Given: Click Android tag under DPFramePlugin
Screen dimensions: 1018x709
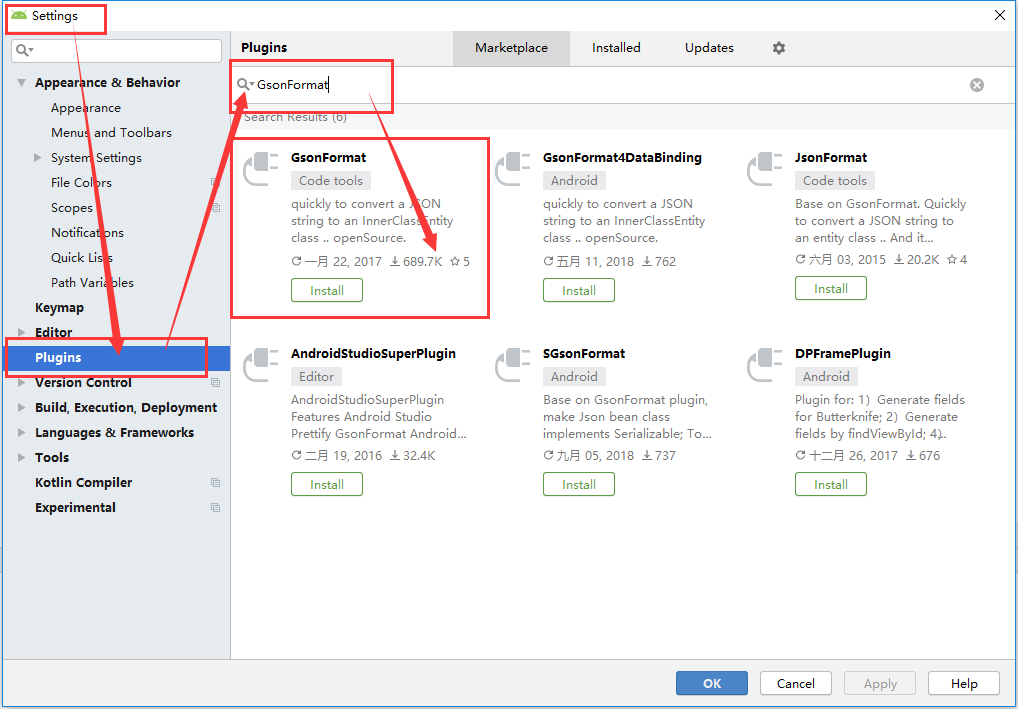Looking at the screenshot, I should (x=826, y=377).
